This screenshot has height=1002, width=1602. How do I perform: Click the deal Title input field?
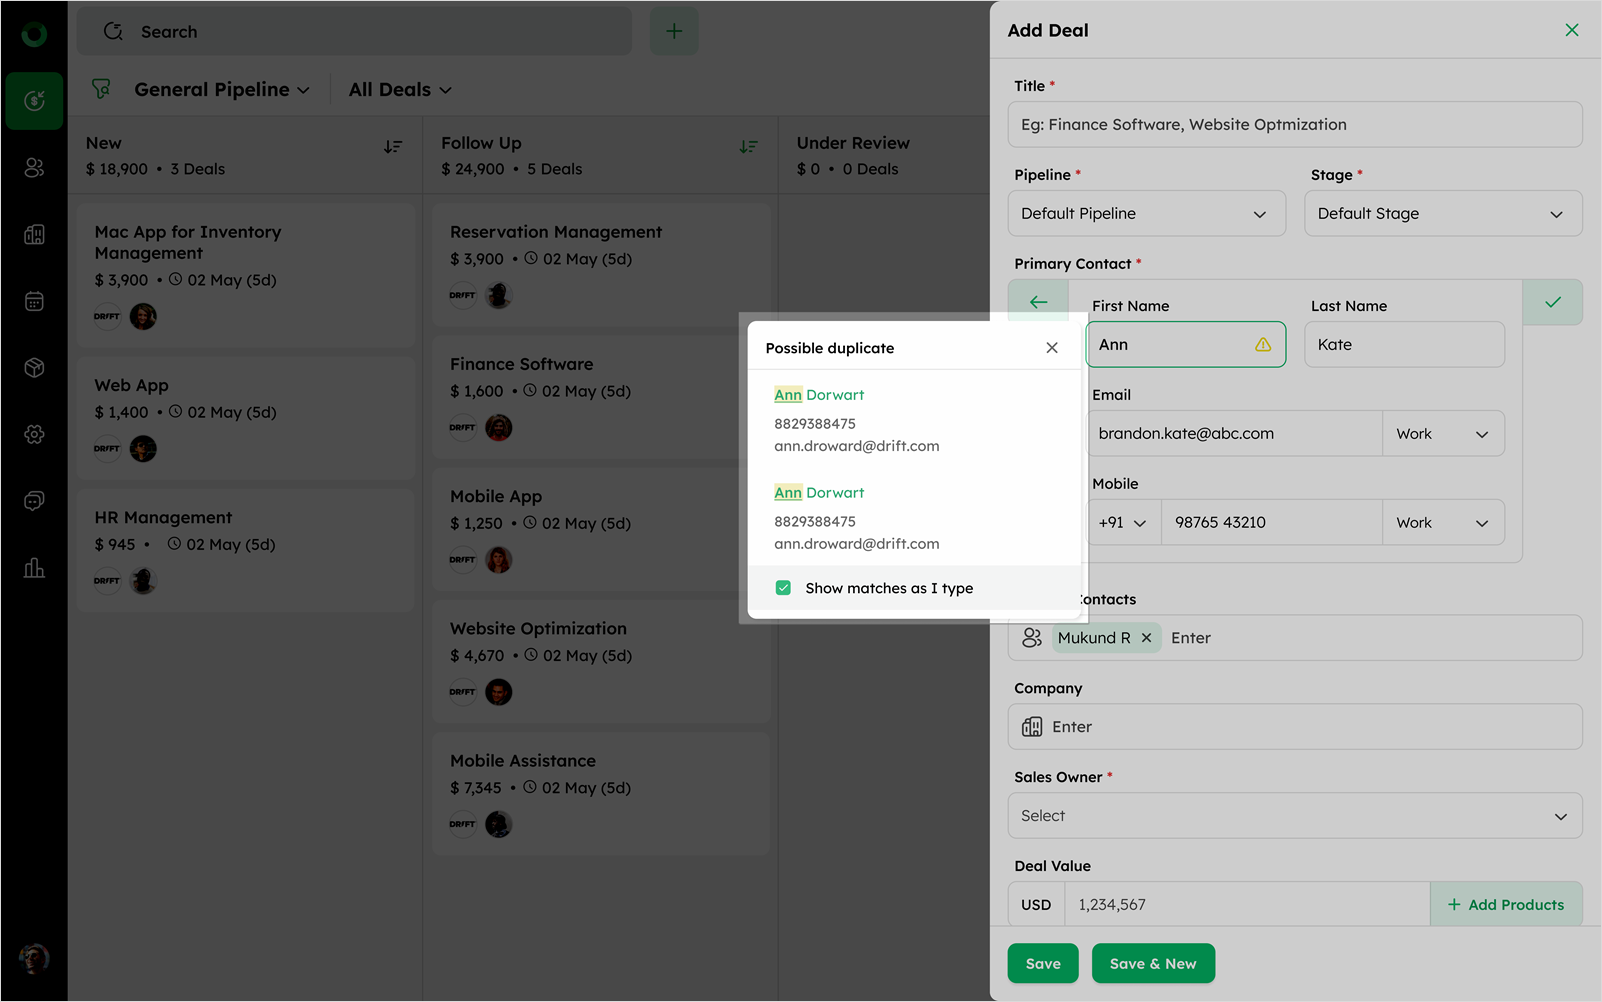tap(1294, 125)
